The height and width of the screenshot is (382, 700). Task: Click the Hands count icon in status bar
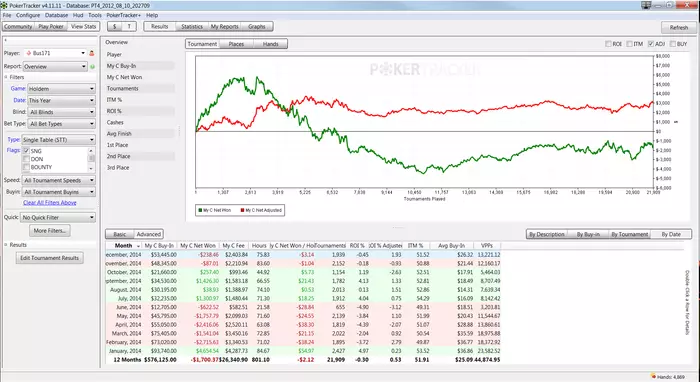(653, 376)
